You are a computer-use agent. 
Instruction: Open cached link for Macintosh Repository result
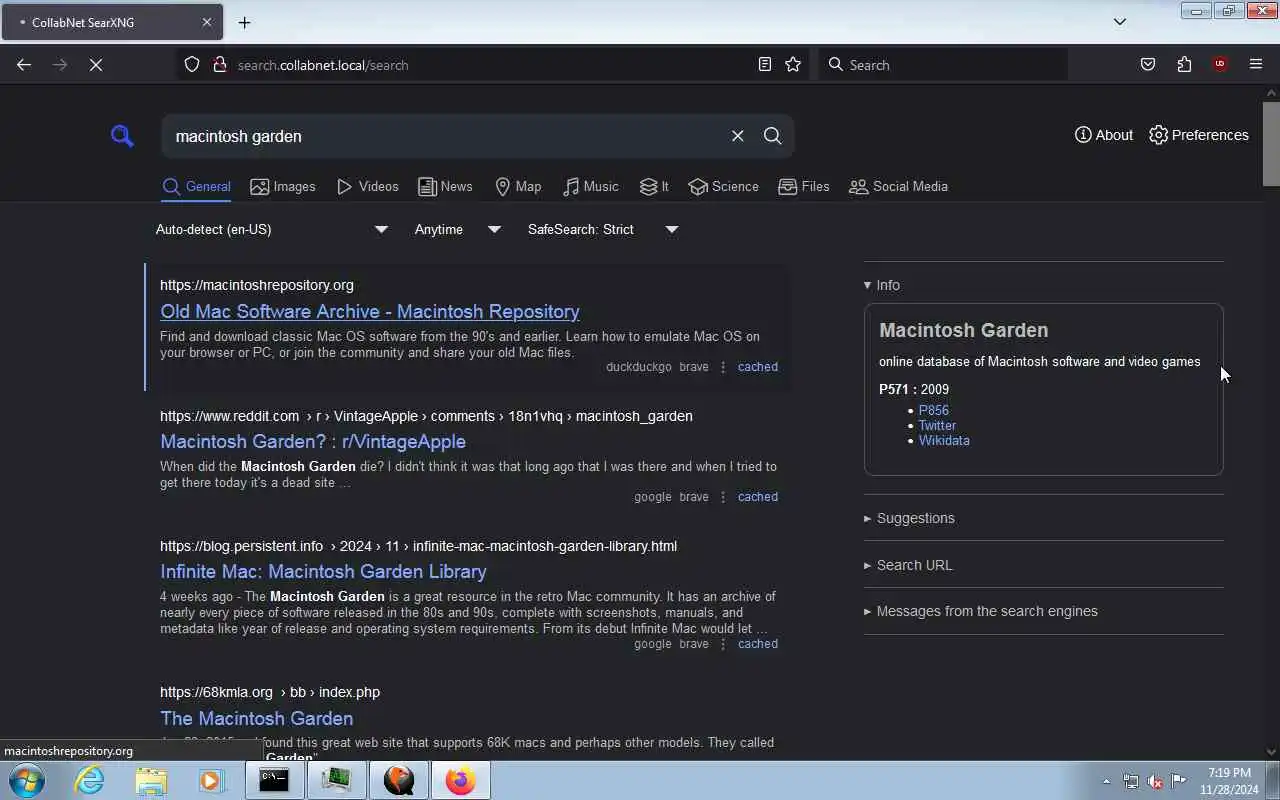click(758, 367)
